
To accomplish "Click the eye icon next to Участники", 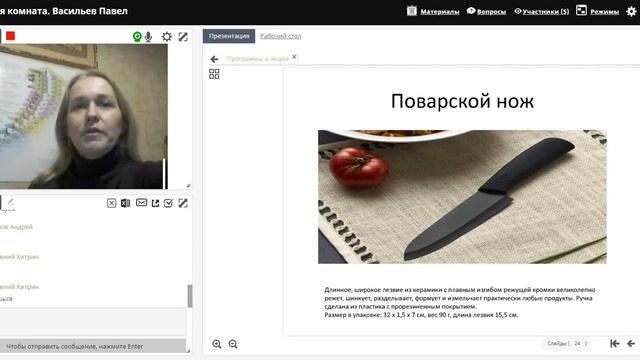I will click(x=518, y=11).
